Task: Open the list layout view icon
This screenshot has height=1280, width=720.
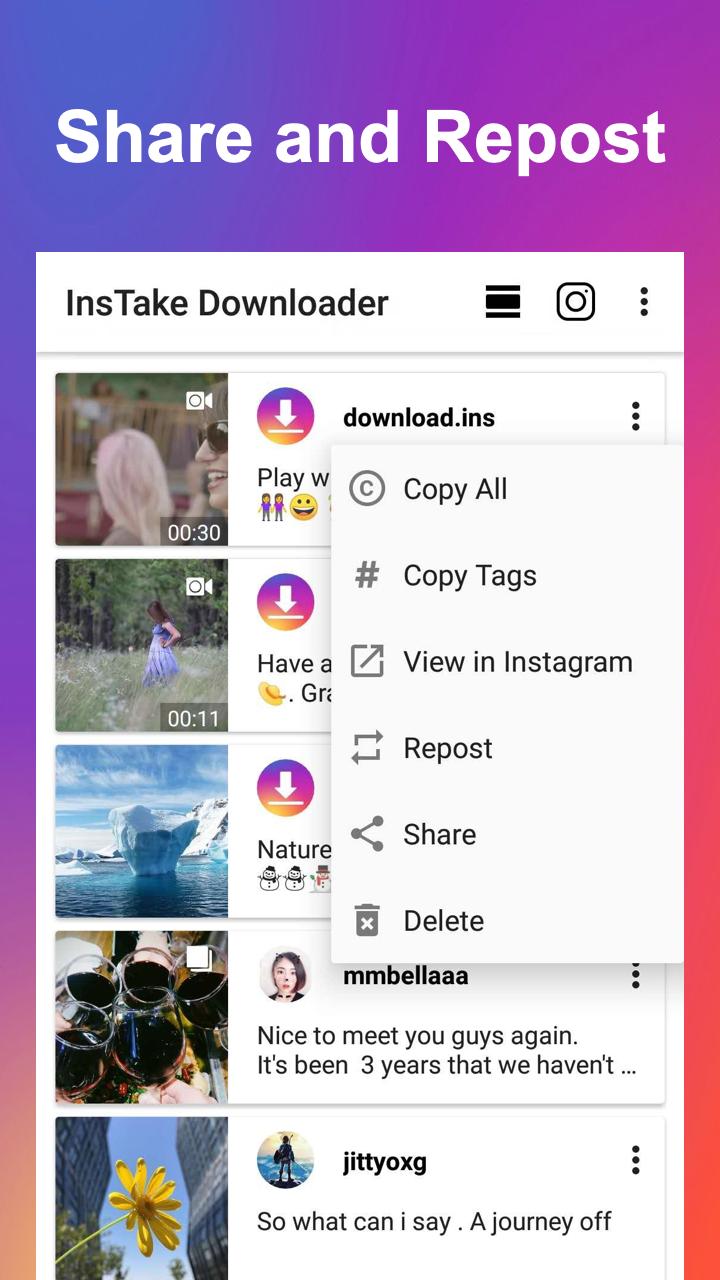Action: point(503,302)
